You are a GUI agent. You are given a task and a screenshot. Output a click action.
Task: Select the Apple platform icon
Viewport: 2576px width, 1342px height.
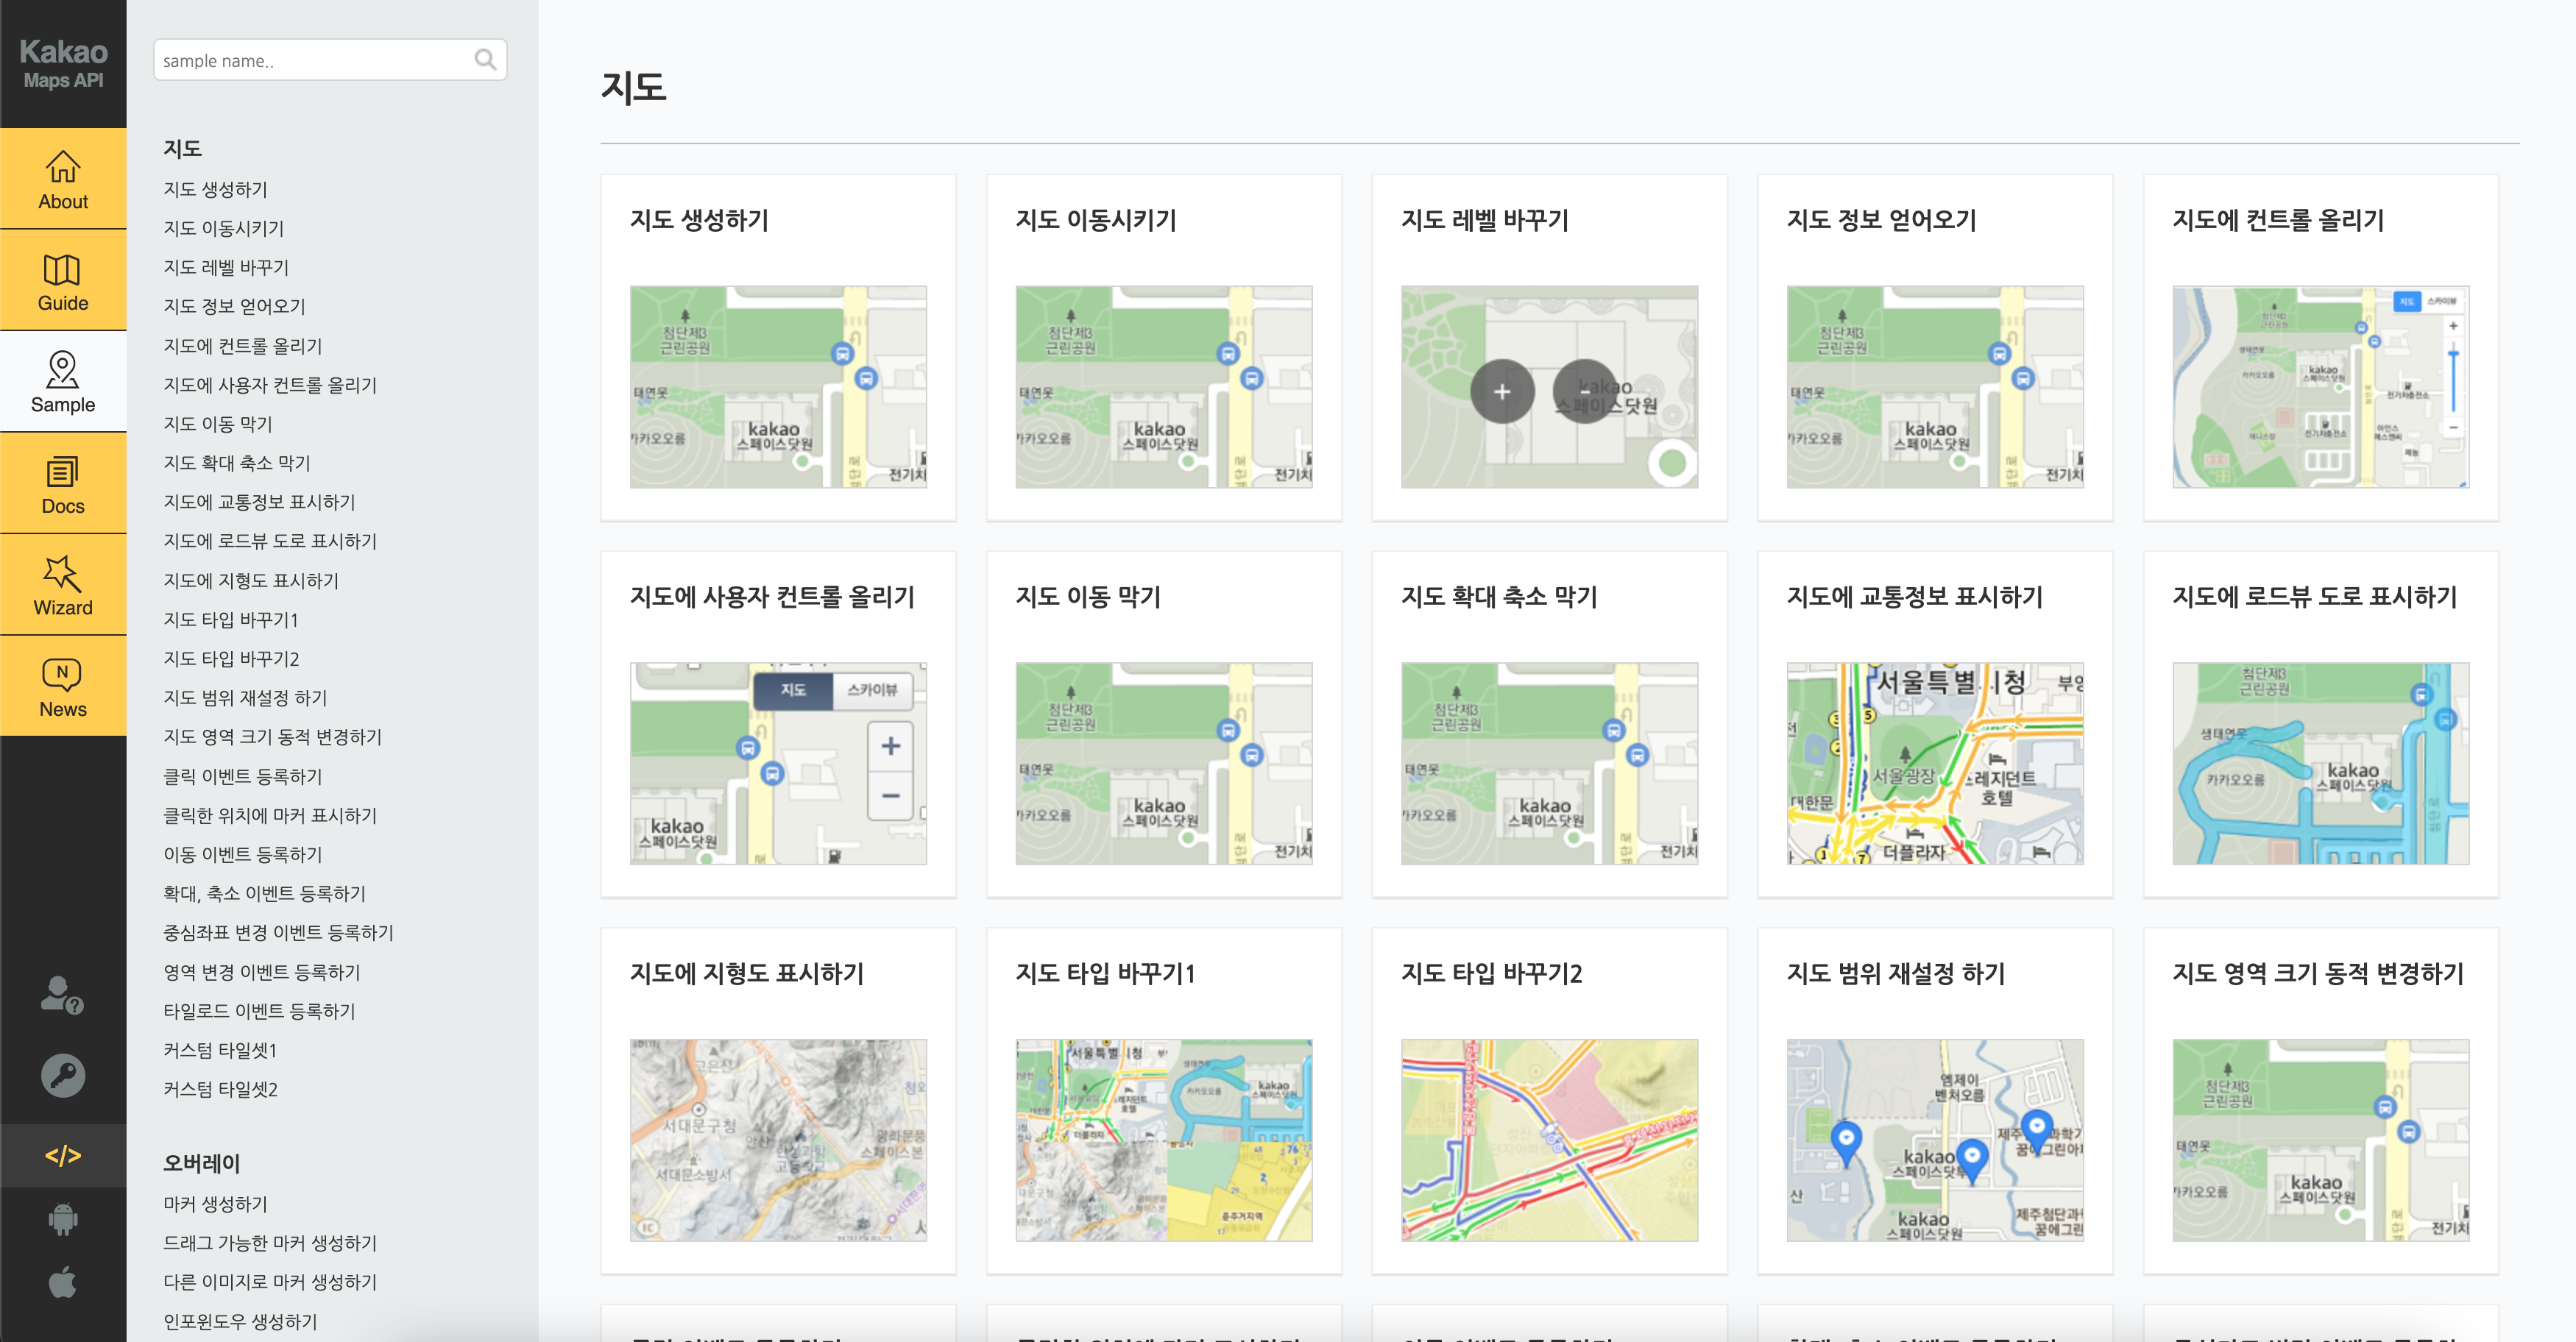pos(62,1282)
